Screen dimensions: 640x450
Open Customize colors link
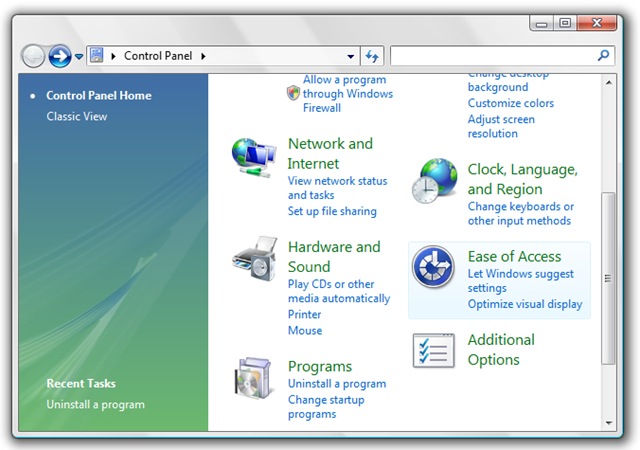click(x=511, y=103)
